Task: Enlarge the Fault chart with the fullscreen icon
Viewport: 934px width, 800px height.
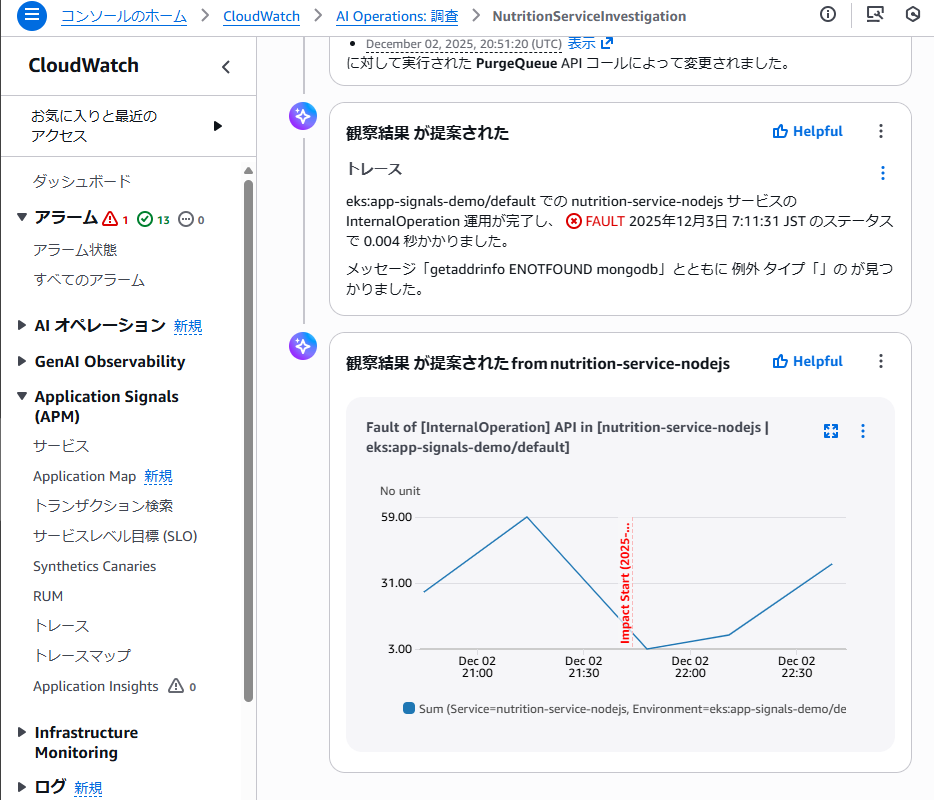Action: [x=830, y=431]
